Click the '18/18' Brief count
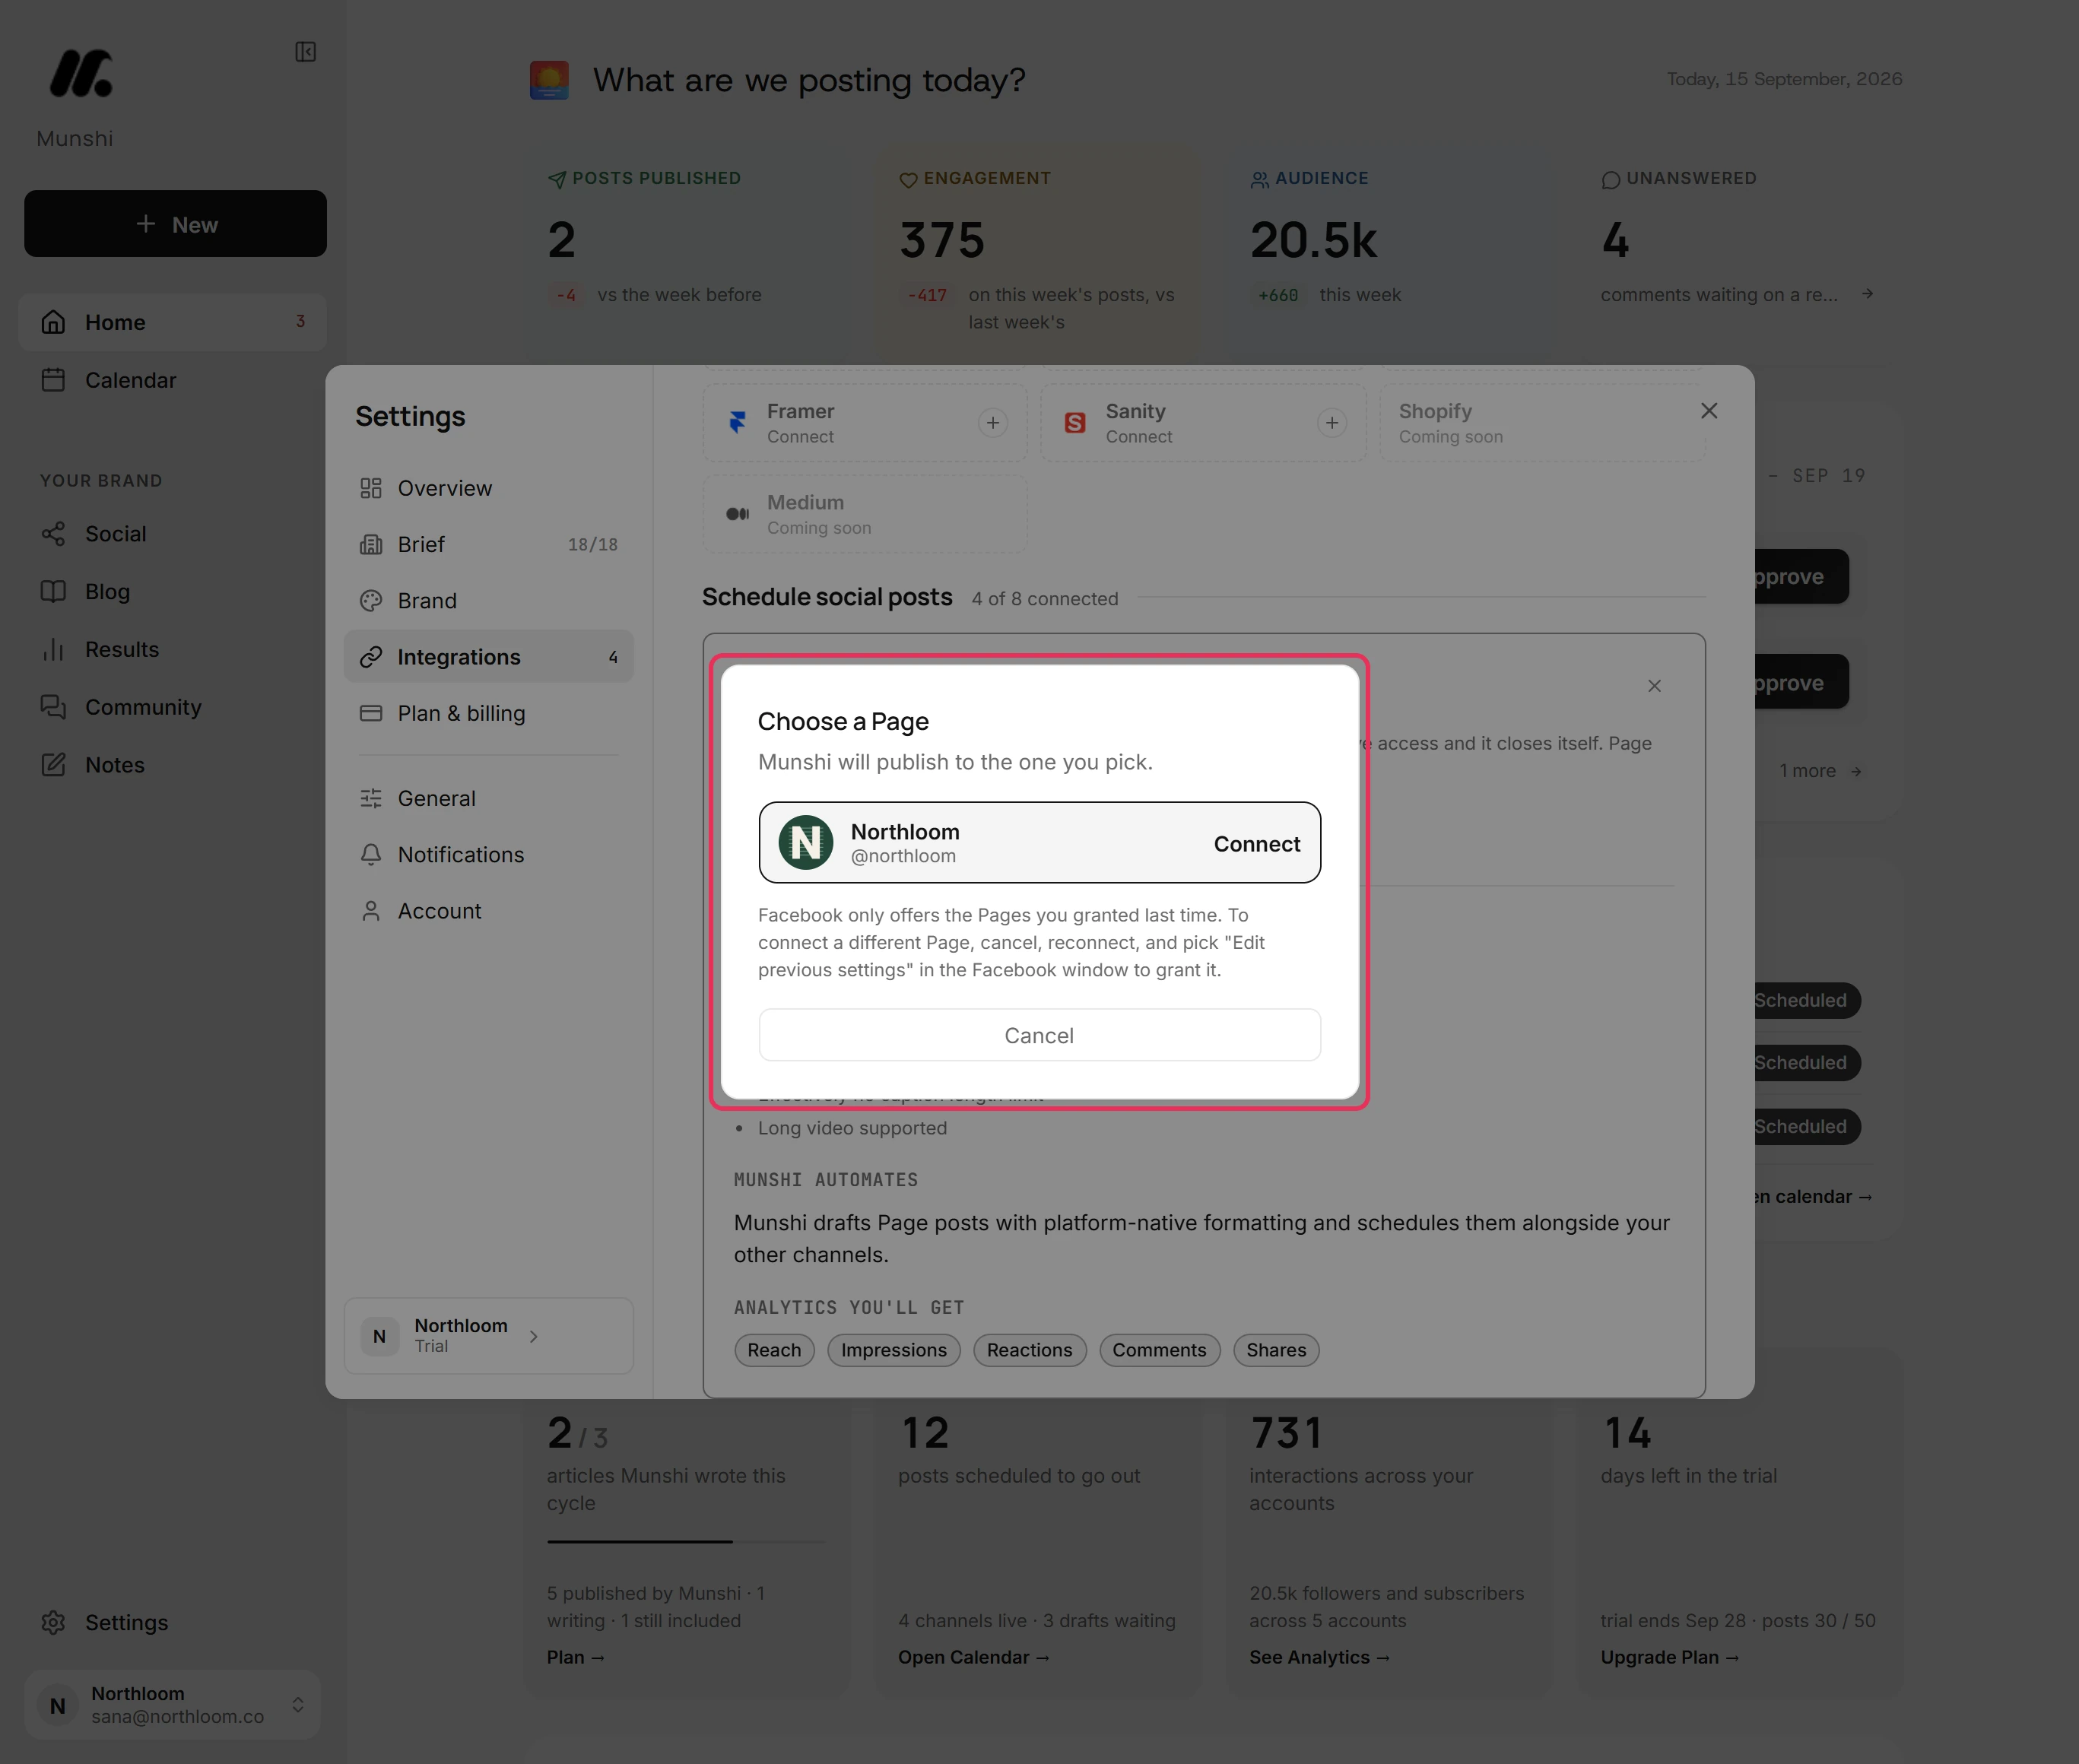The width and height of the screenshot is (2079, 1764). [x=593, y=545]
